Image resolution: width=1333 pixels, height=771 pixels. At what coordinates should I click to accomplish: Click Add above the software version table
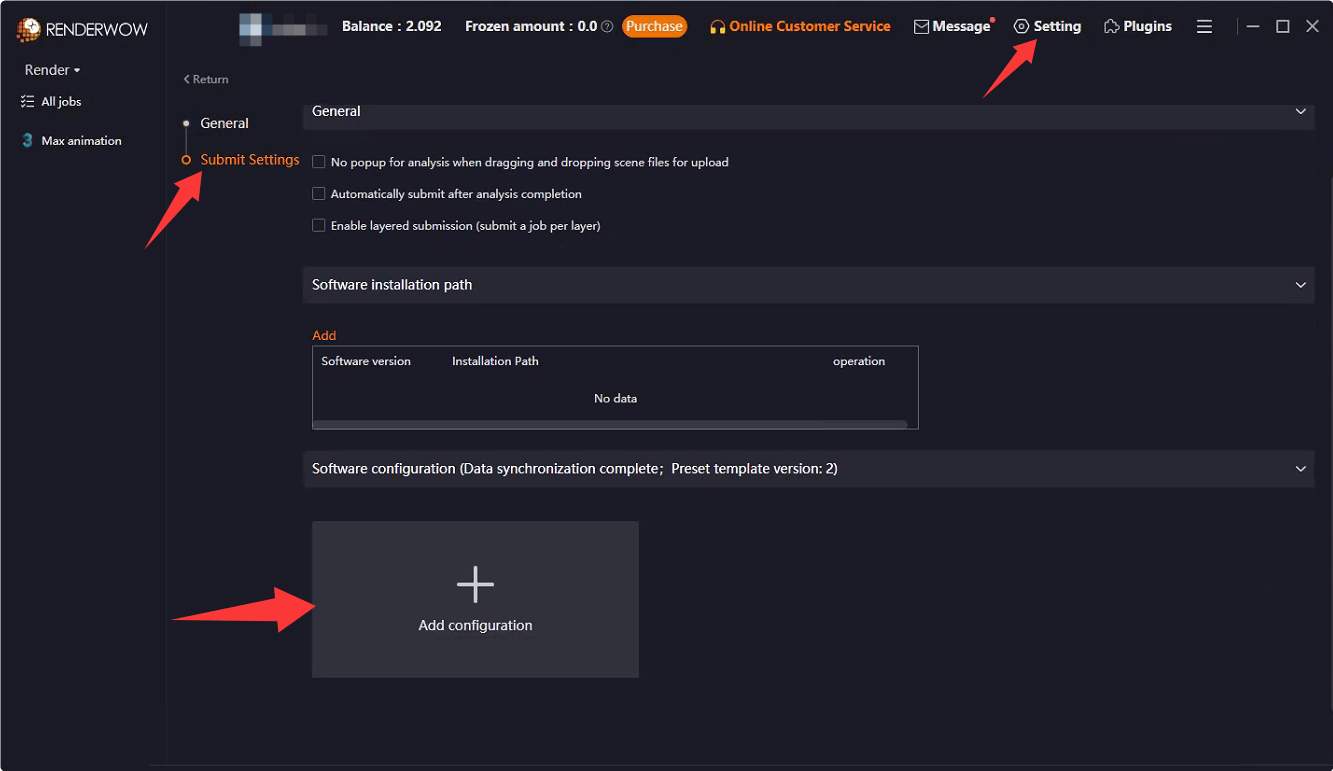[x=324, y=335]
